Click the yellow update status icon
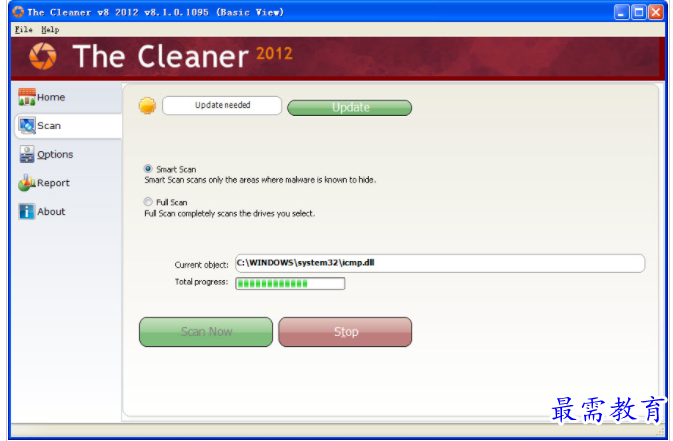This screenshot has height=441, width=673. pos(147,106)
